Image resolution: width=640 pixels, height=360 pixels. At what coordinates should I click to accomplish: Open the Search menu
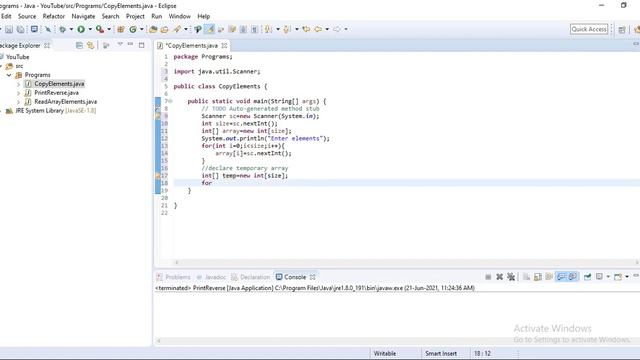click(x=111, y=16)
